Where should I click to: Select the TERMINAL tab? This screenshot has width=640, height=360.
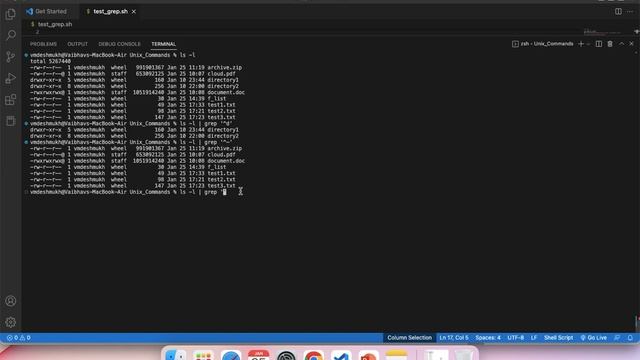click(164, 44)
